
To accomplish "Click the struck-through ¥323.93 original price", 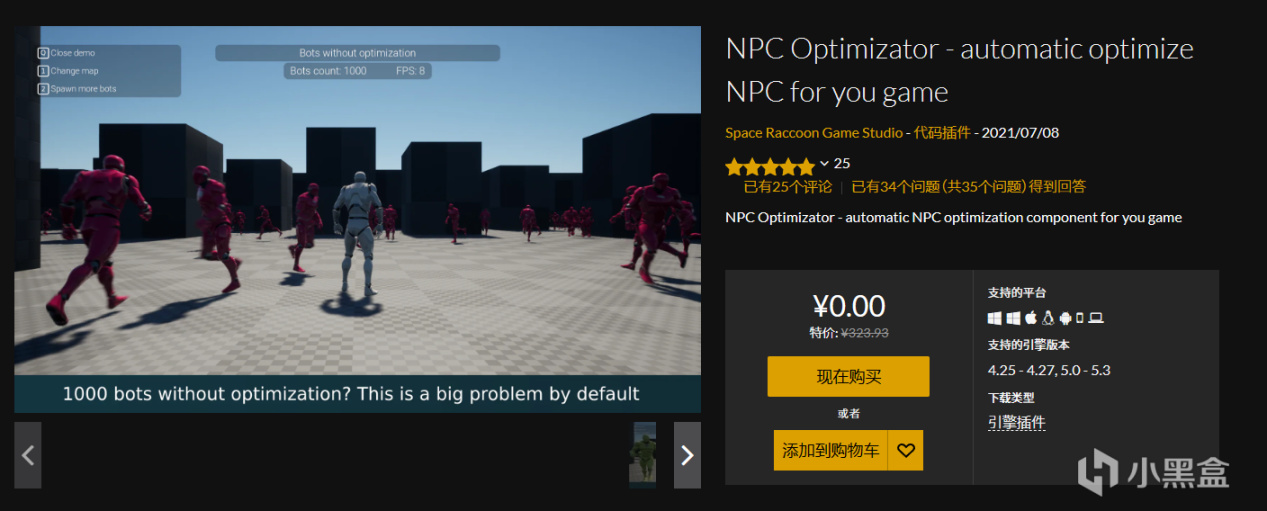I will (x=864, y=333).
